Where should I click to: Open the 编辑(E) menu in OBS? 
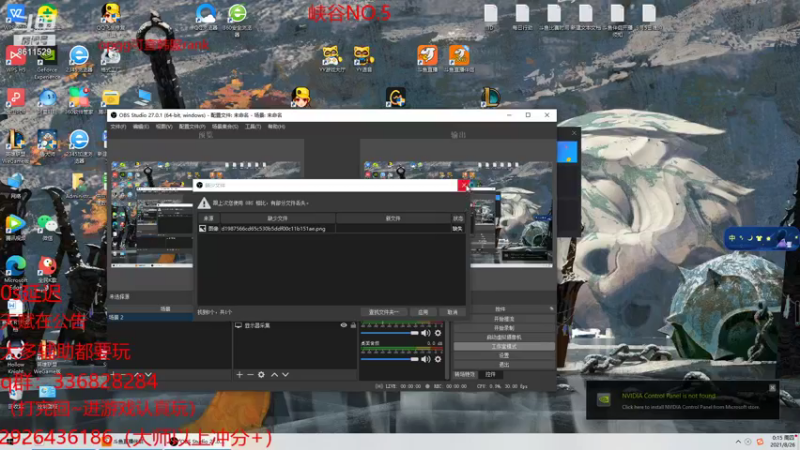(141, 127)
